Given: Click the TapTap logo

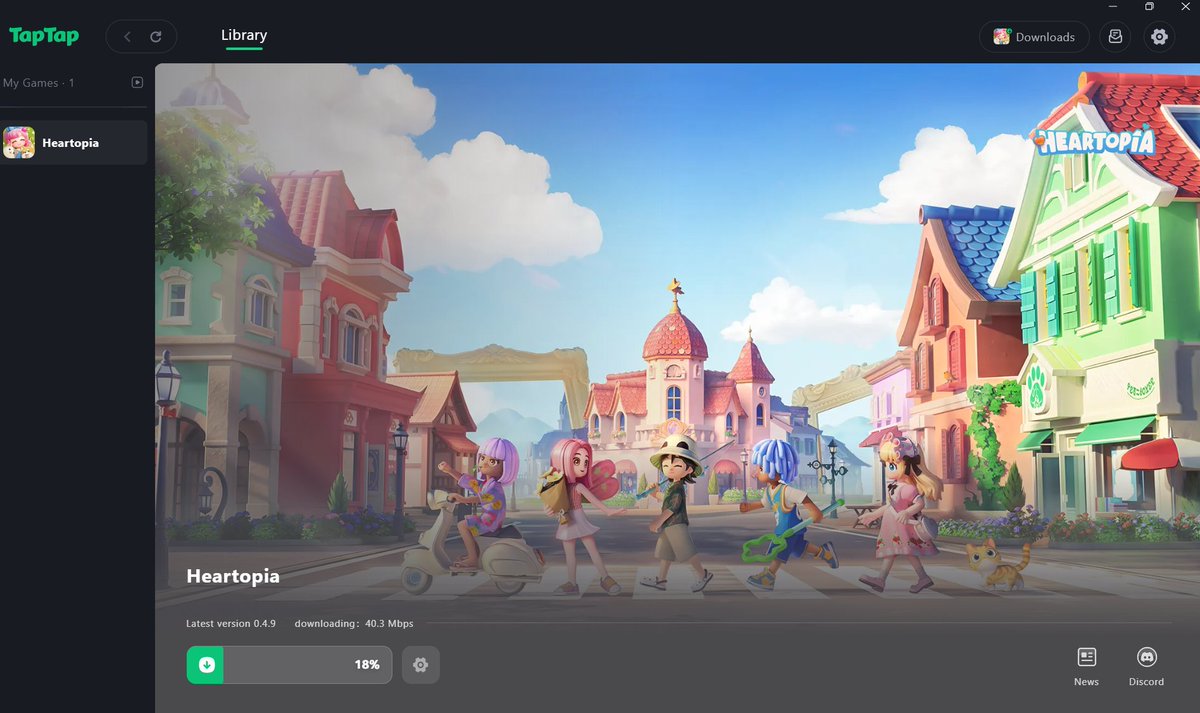Looking at the screenshot, I should [44, 36].
